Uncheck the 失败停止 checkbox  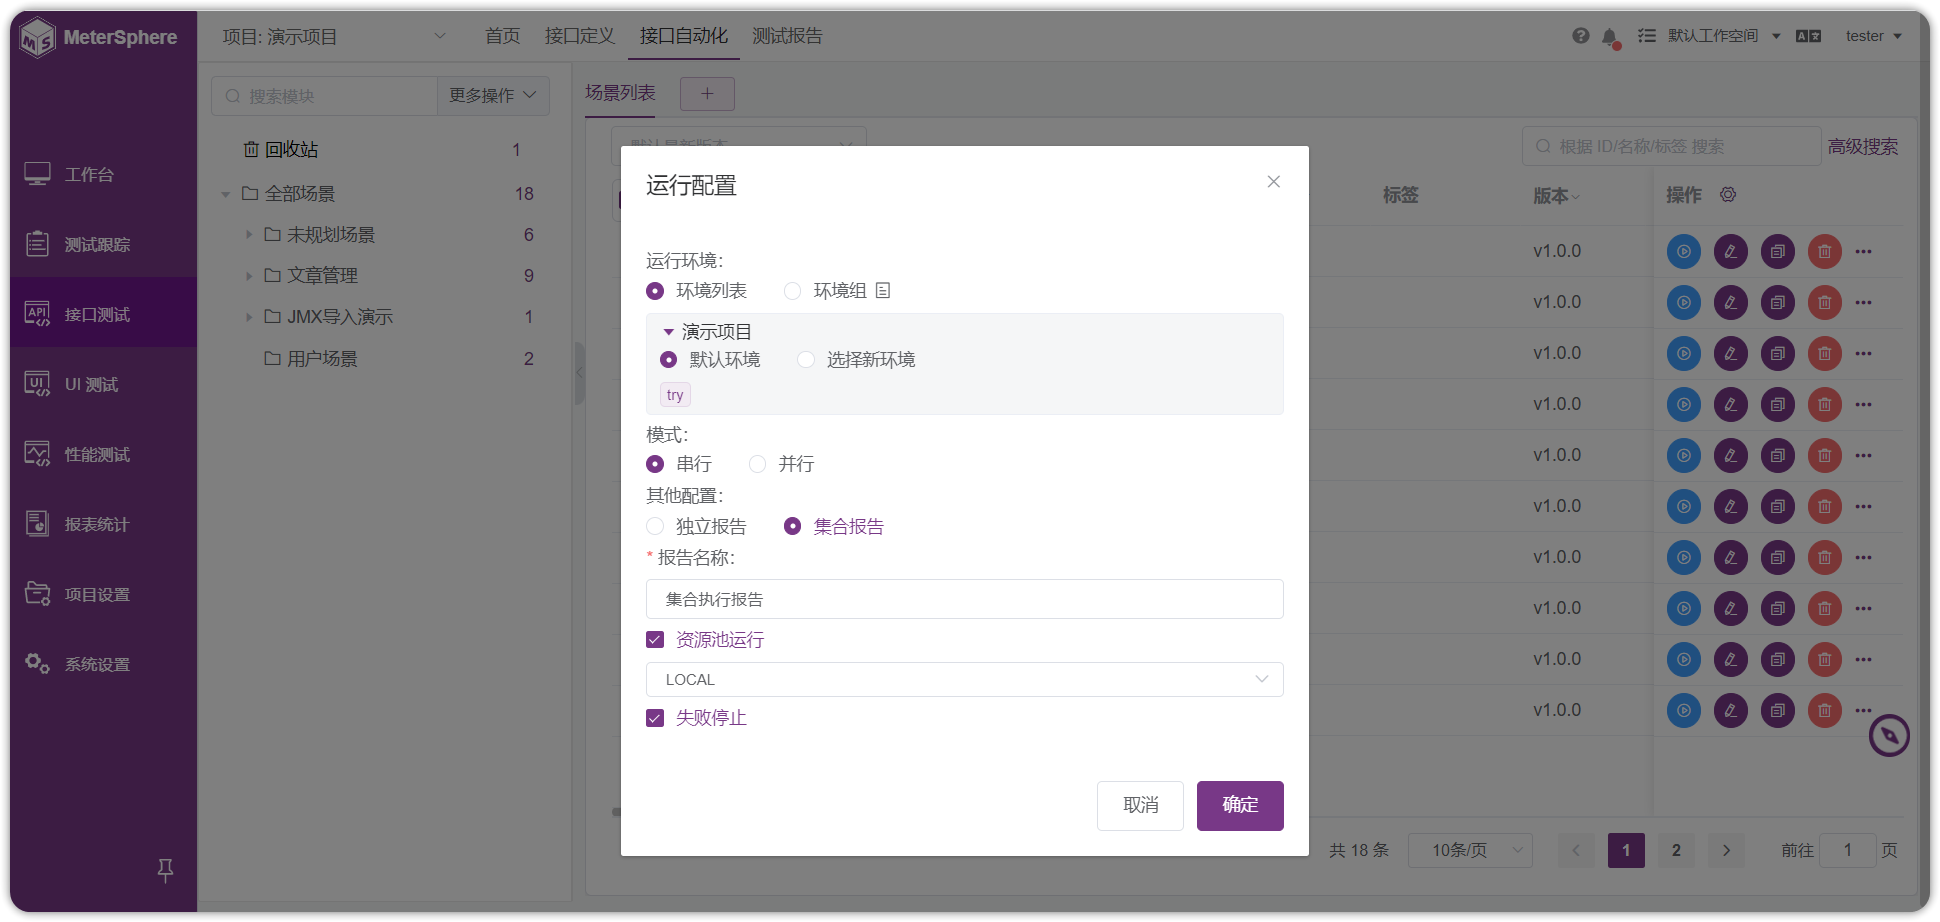point(655,718)
